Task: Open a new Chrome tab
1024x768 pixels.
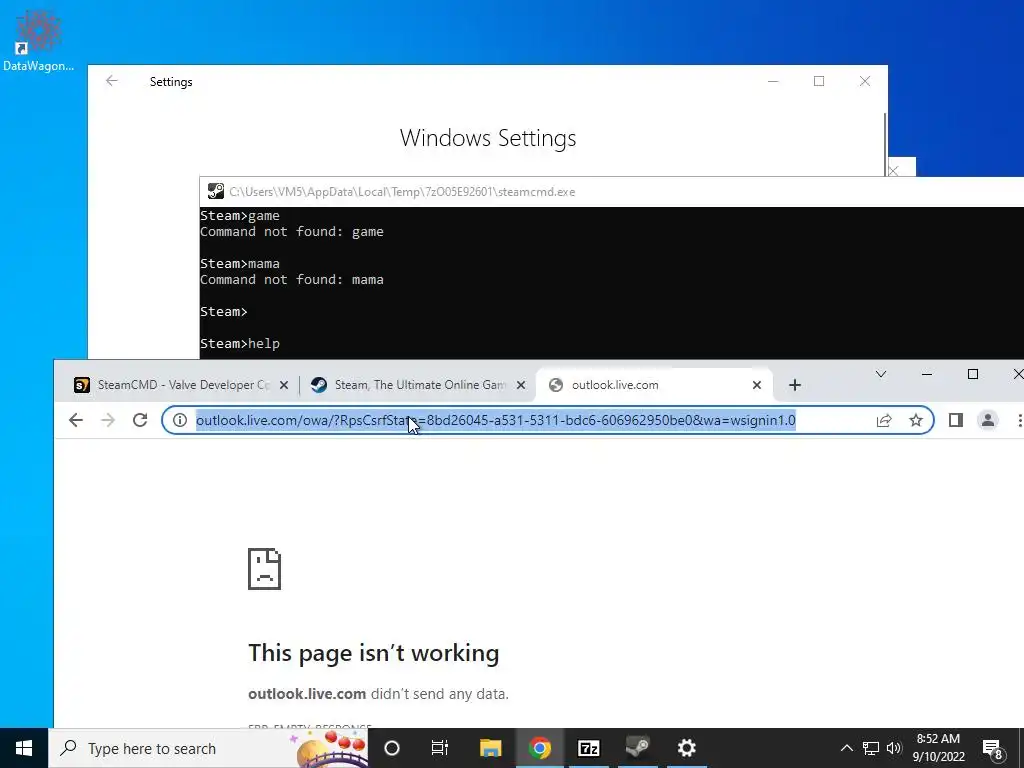Action: point(795,385)
